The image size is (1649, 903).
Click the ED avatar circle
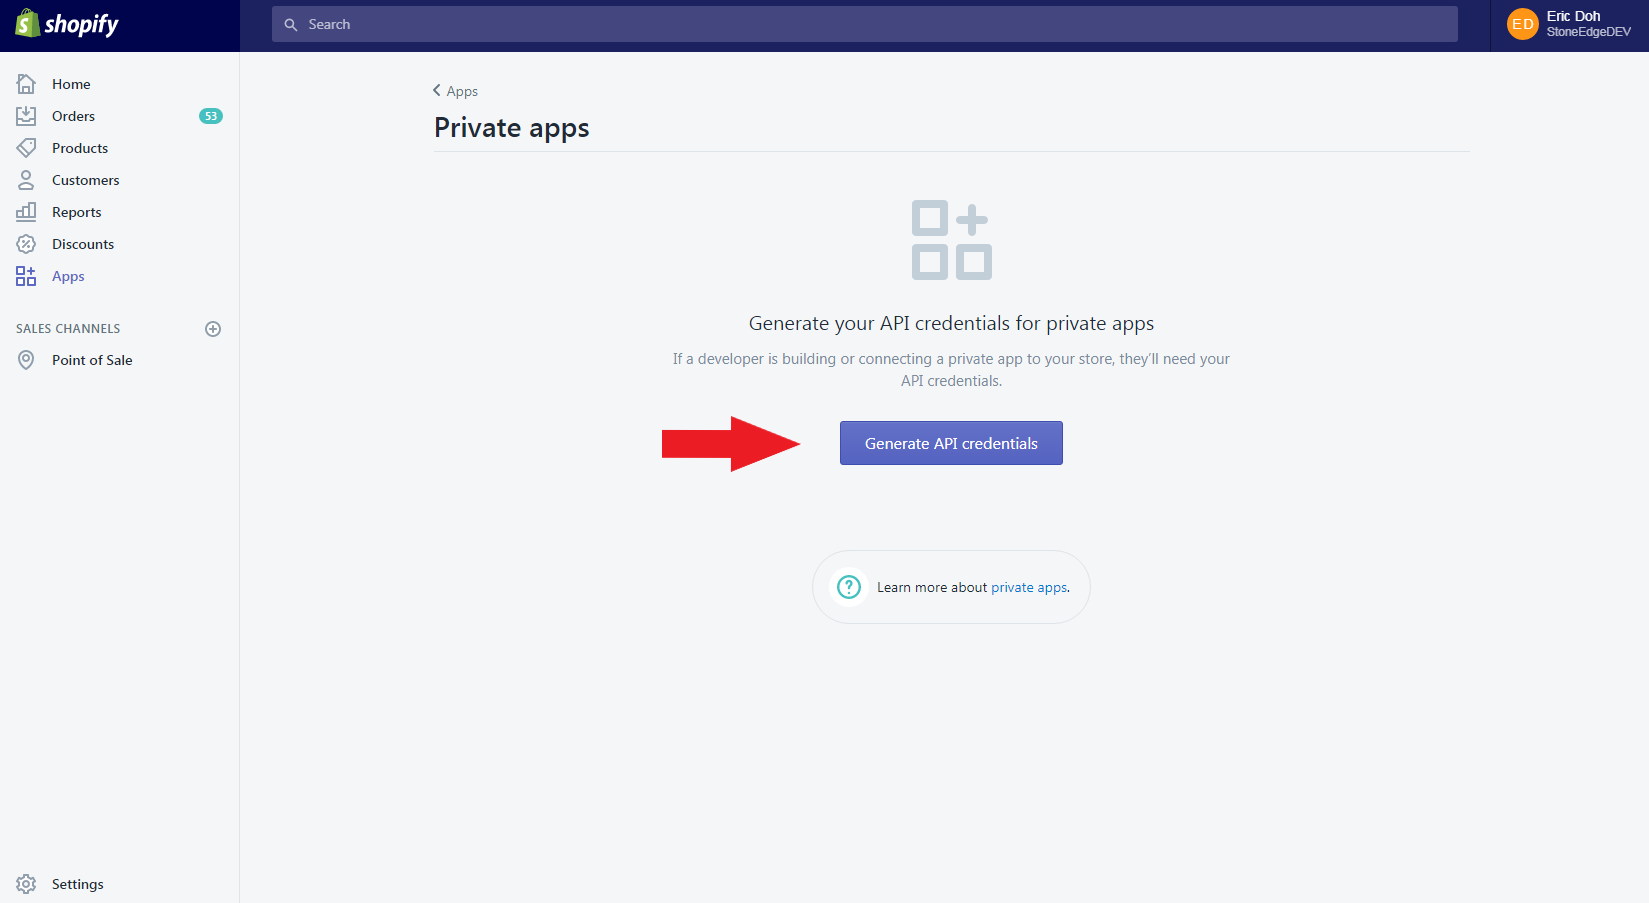1523,24
